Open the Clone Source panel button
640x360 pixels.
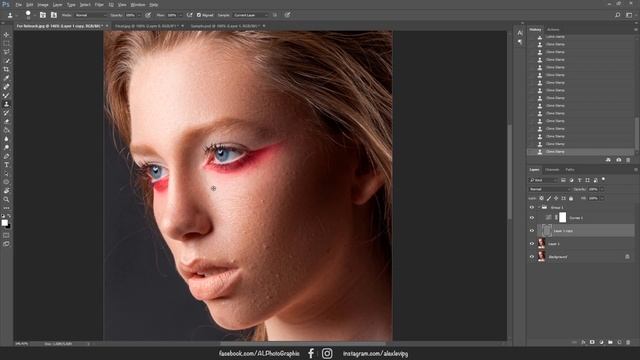(x=54, y=15)
